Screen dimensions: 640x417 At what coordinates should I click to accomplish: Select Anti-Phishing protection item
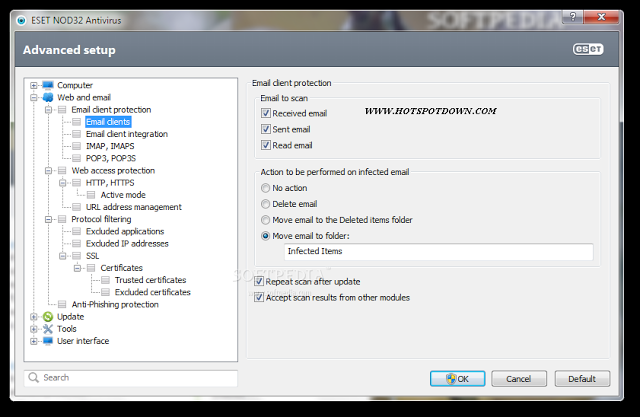115,304
